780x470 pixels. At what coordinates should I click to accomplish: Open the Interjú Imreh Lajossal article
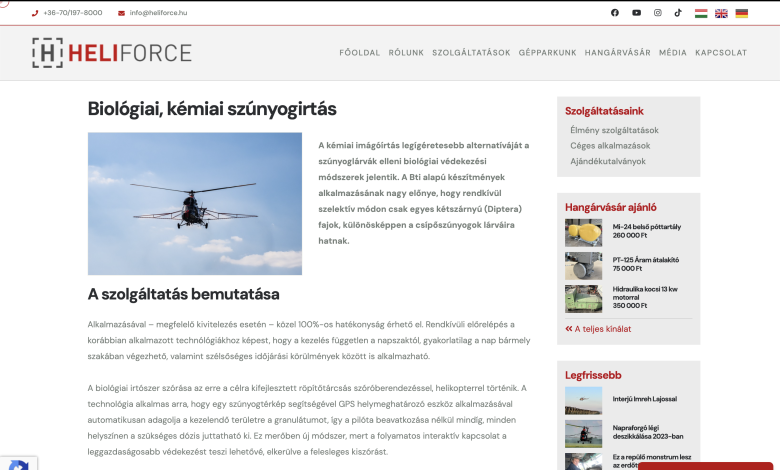click(x=644, y=399)
